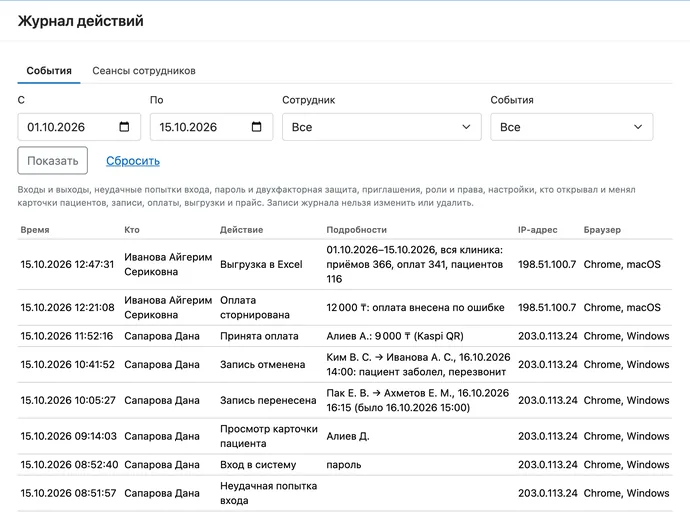Open calendar picker in end date 15.10.2026

tap(256, 127)
